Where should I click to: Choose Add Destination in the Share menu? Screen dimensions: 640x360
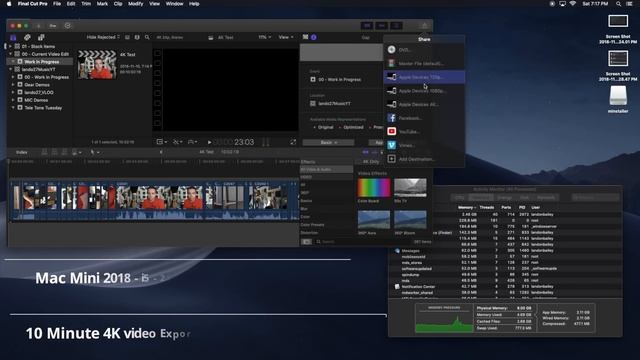424,159
